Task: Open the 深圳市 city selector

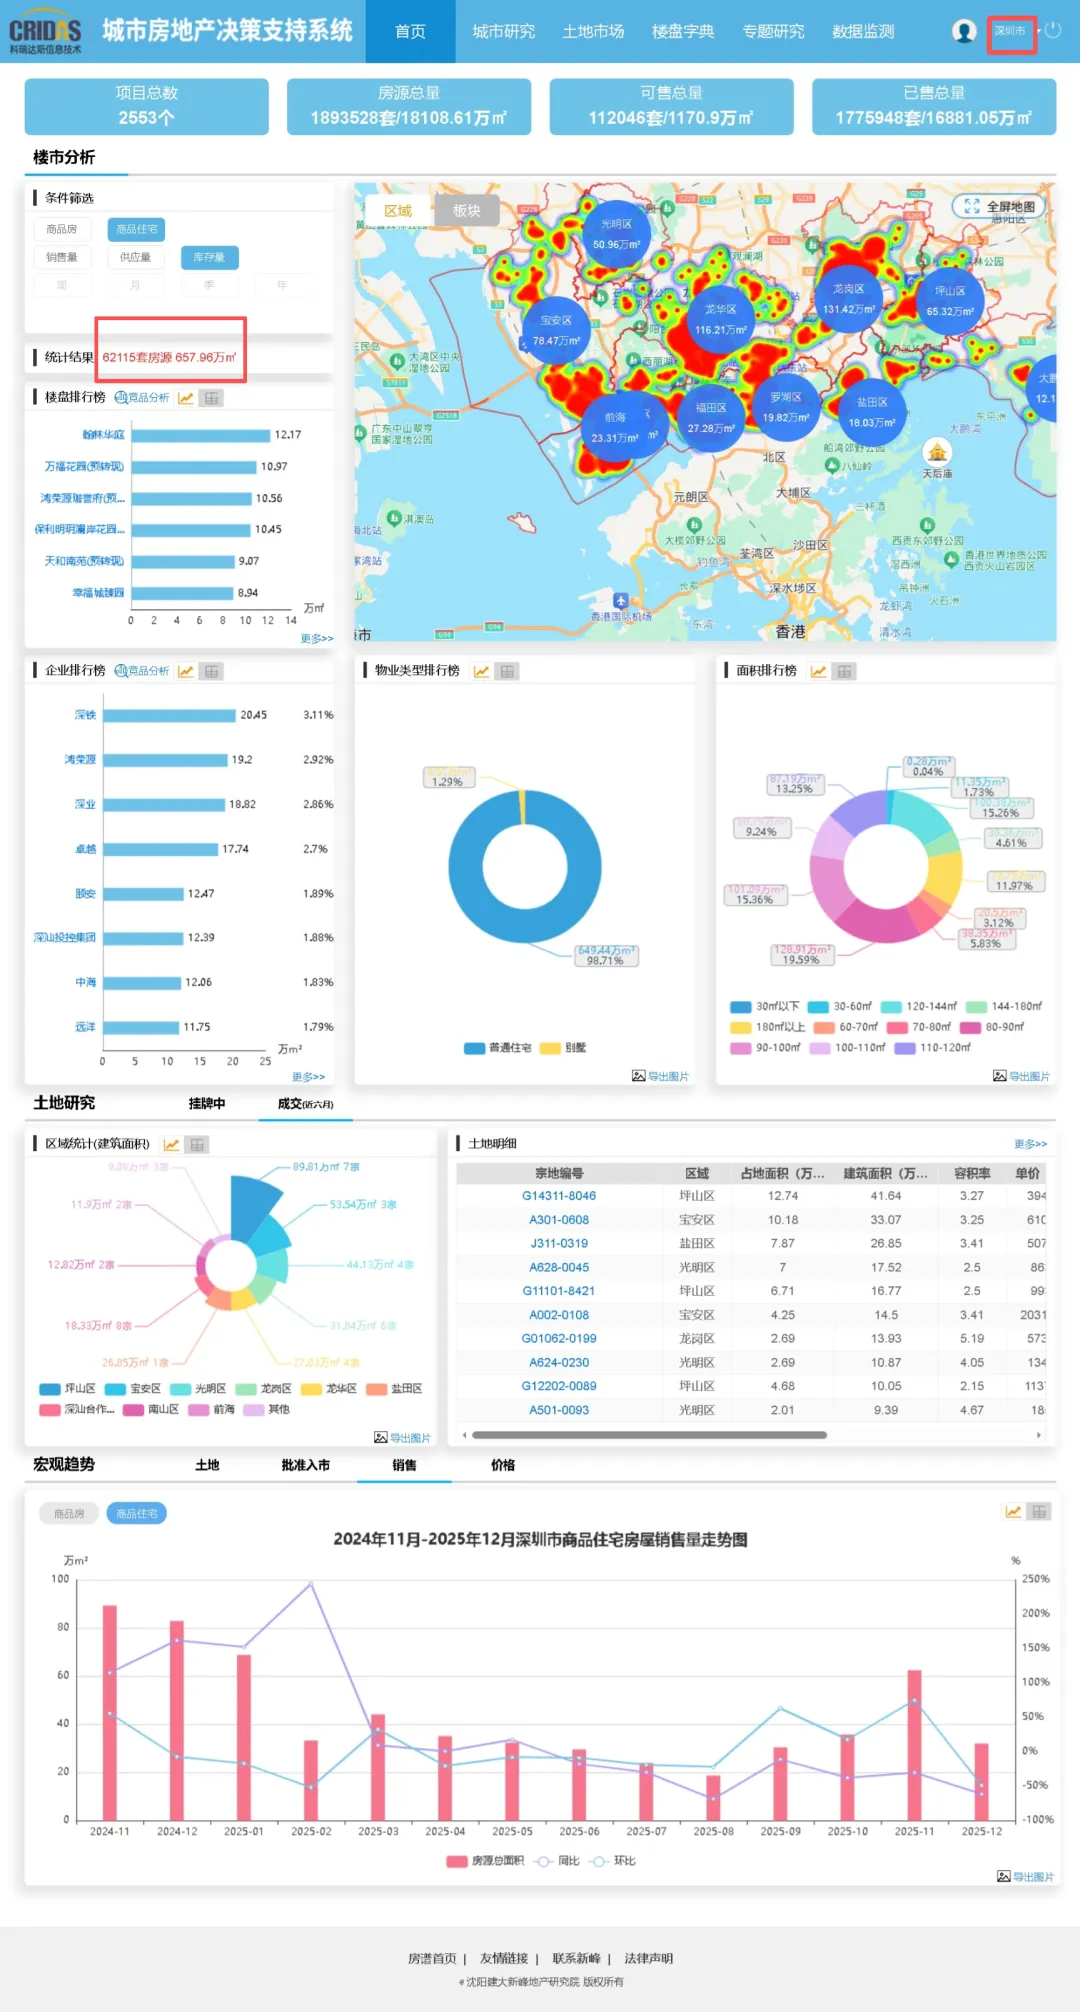Action: [1010, 31]
